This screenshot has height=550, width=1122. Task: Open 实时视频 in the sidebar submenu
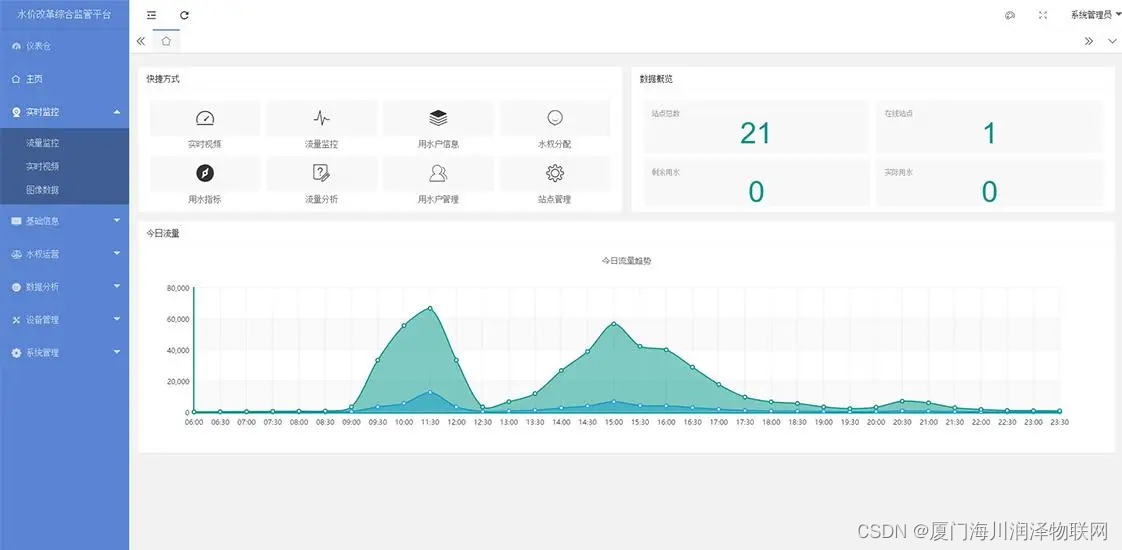tap(42, 167)
